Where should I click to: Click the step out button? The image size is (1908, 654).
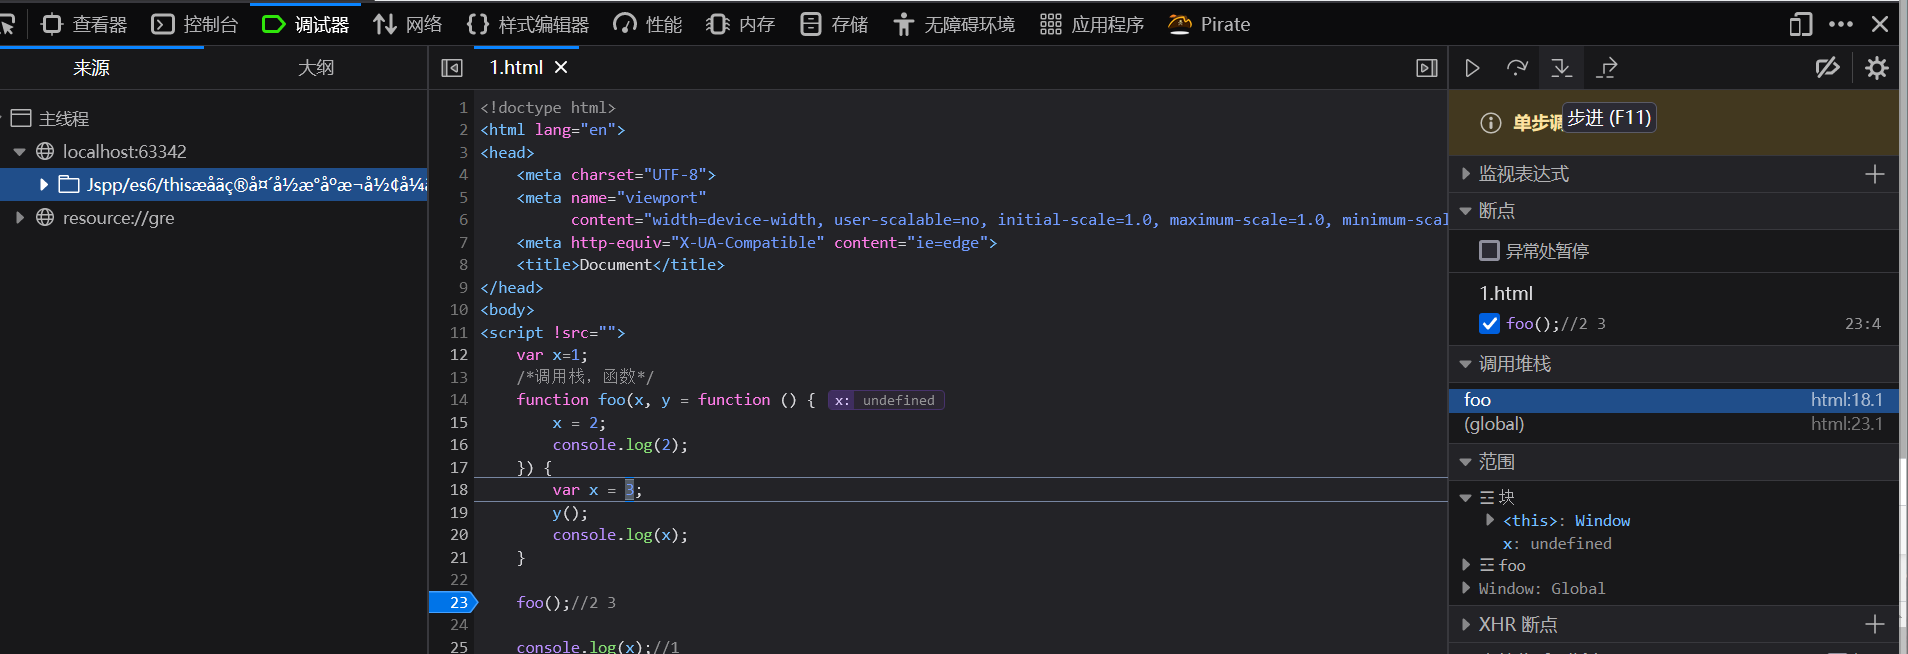[x=1607, y=68]
